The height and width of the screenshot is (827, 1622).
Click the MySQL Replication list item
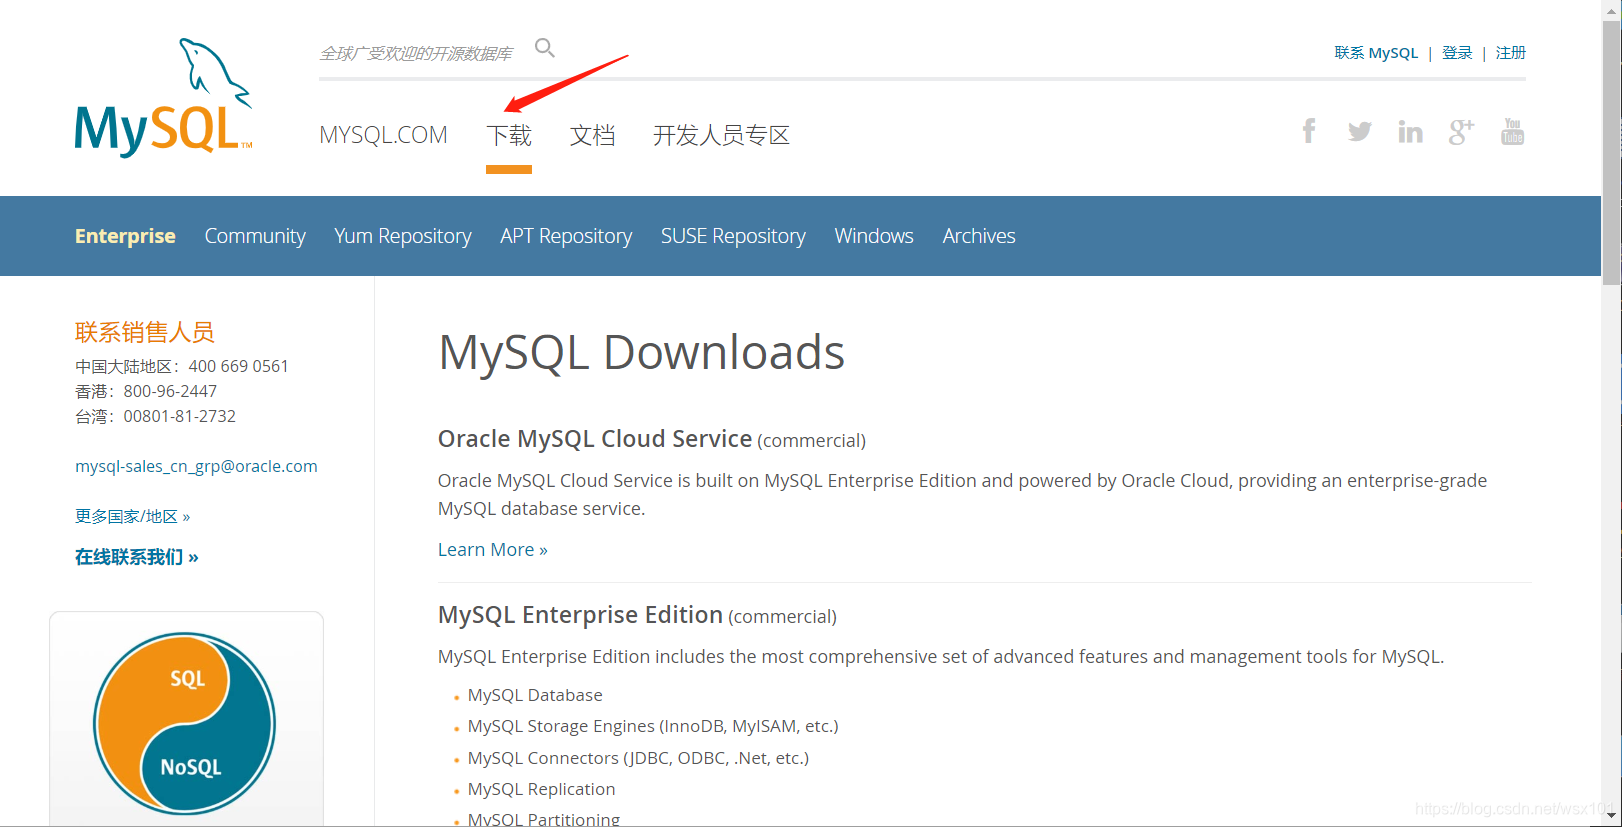click(541, 789)
